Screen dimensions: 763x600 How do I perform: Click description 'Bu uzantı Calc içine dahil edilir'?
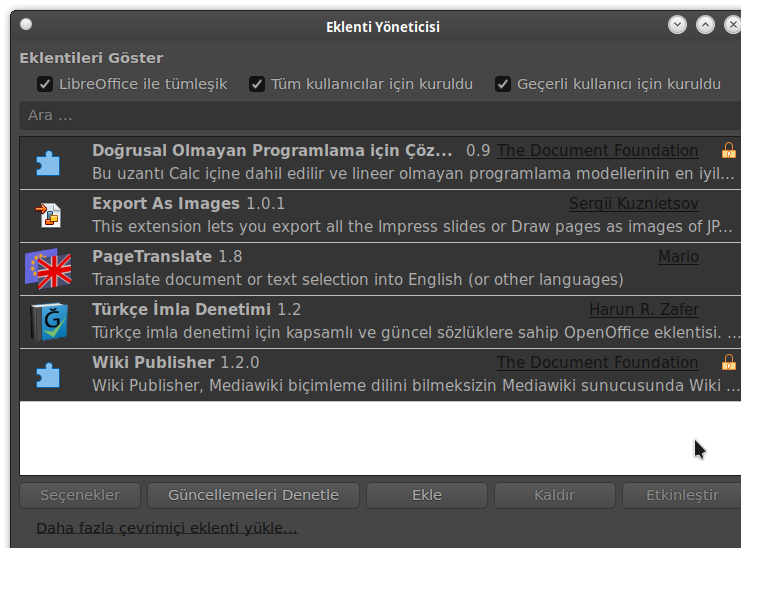point(413,173)
